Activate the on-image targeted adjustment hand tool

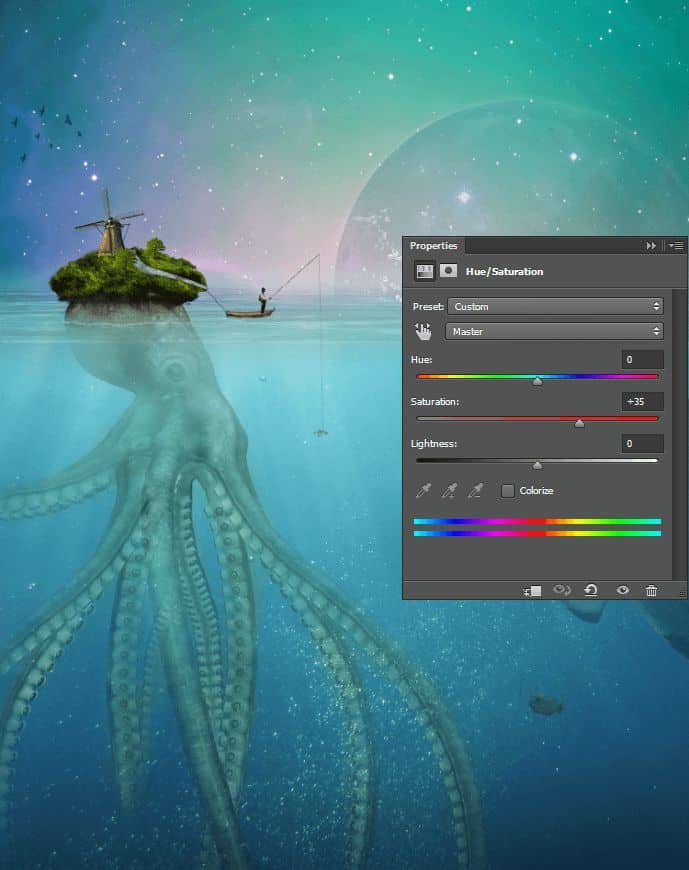point(423,331)
